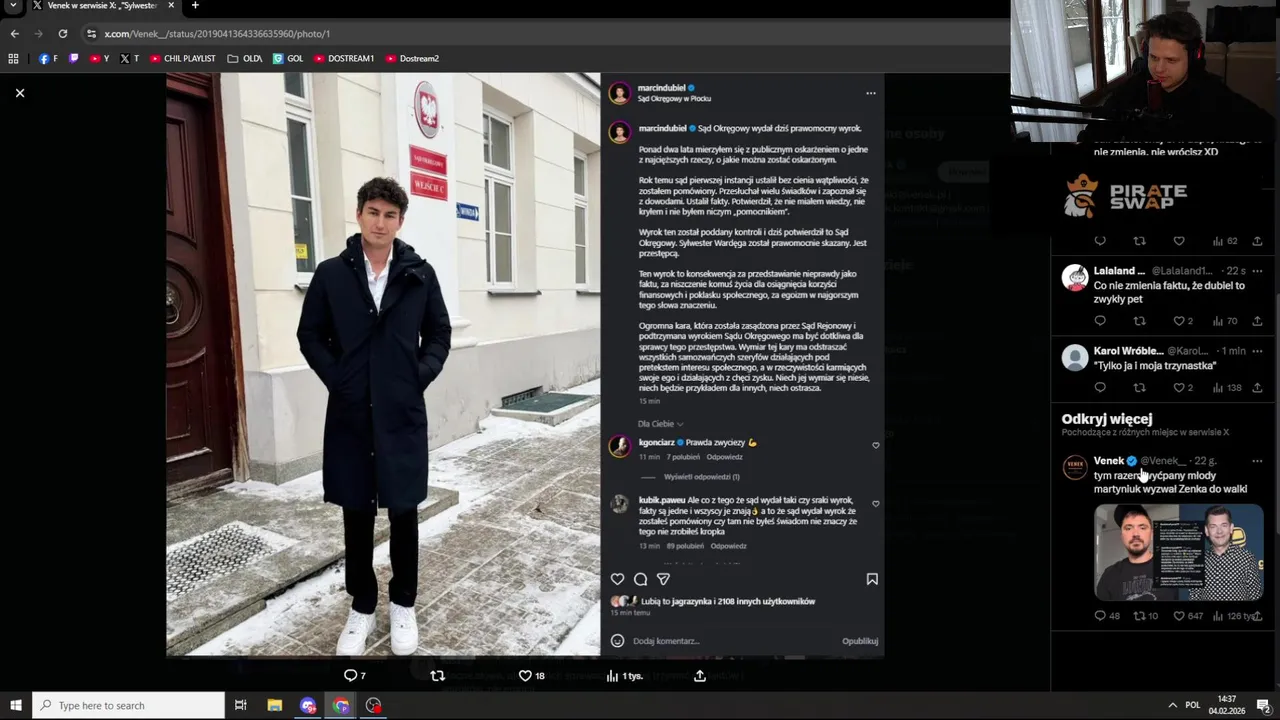Reload the page with the refresh icon
Viewport: 1280px width, 720px height.
pyautogui.click(x=62, y=33)
